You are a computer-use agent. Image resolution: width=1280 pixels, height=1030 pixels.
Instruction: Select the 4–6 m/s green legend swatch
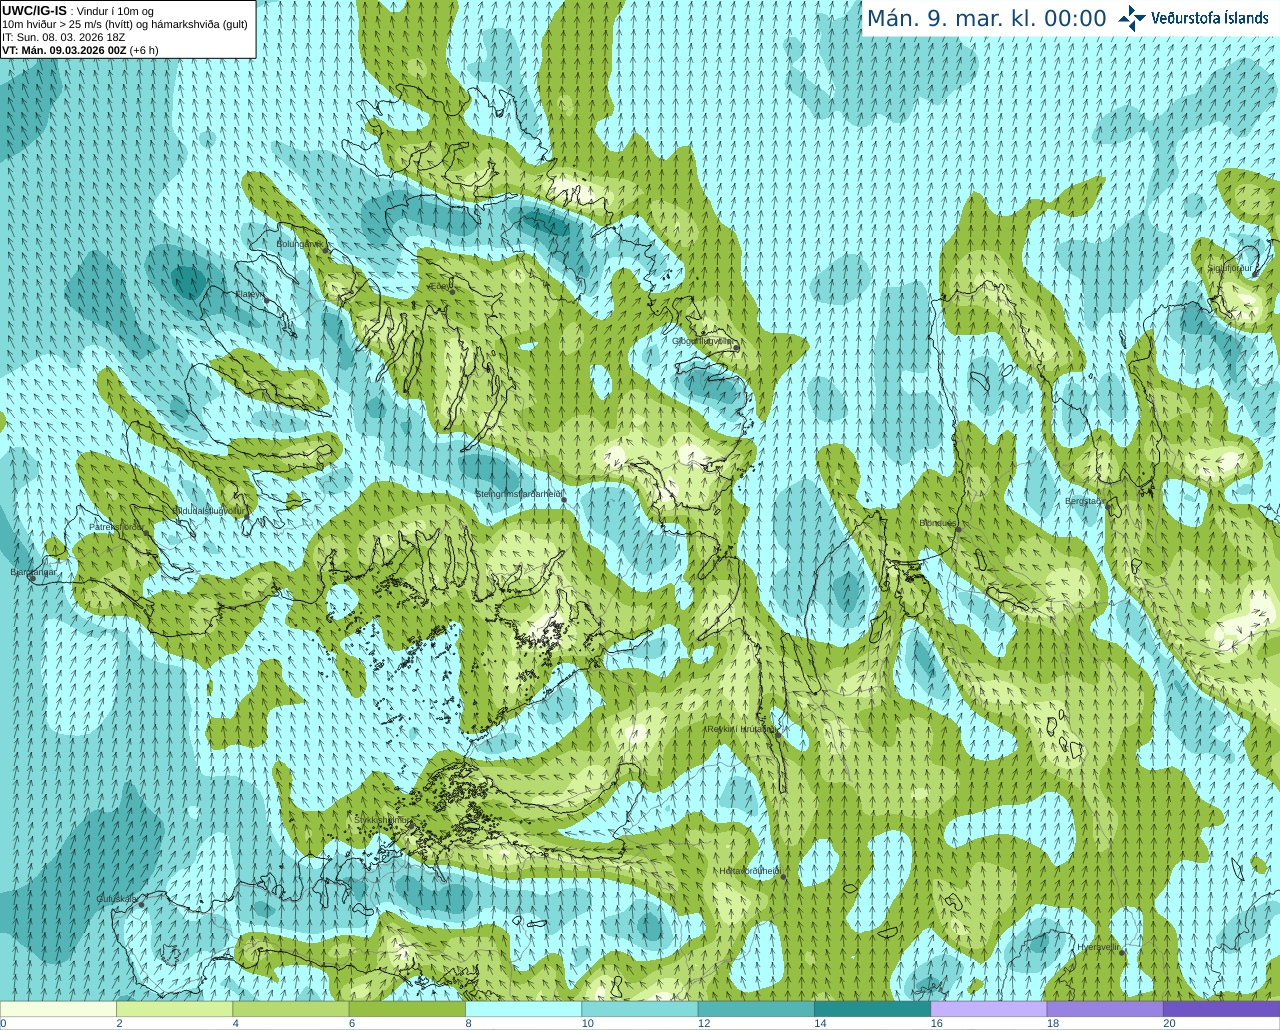(x=290, y=1009)
